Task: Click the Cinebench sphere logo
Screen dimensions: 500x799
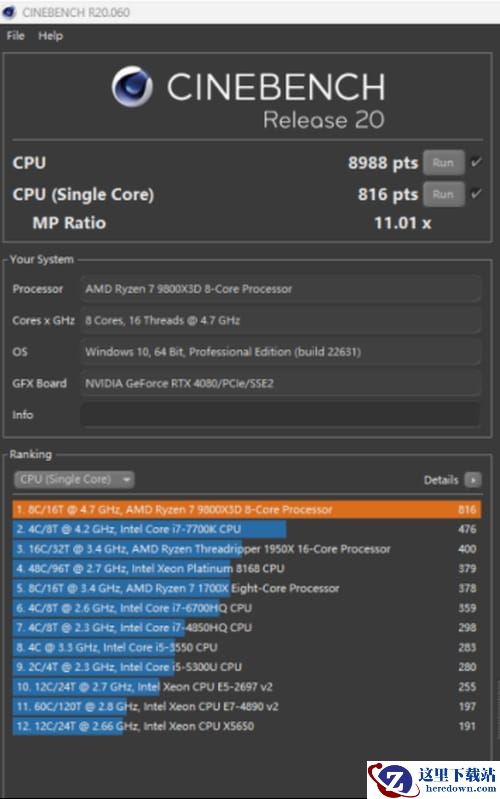Action: tap(132, 86)
